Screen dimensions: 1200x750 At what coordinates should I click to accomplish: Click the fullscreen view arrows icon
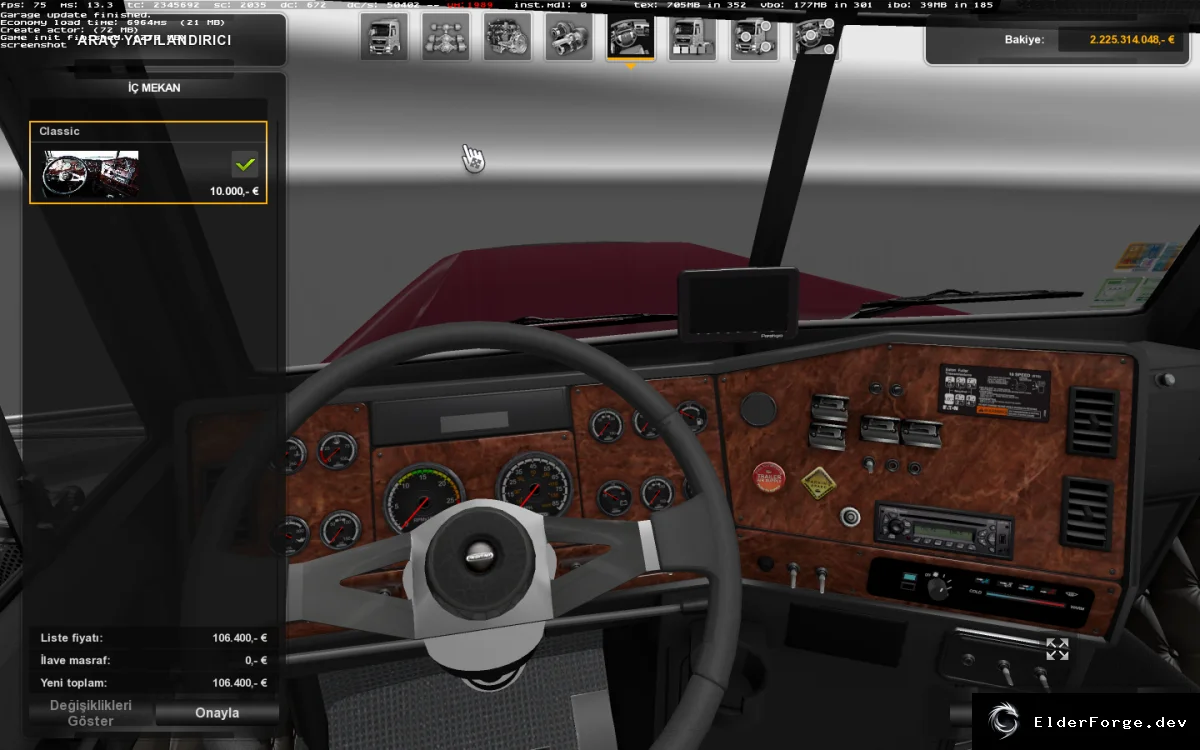1057,649
